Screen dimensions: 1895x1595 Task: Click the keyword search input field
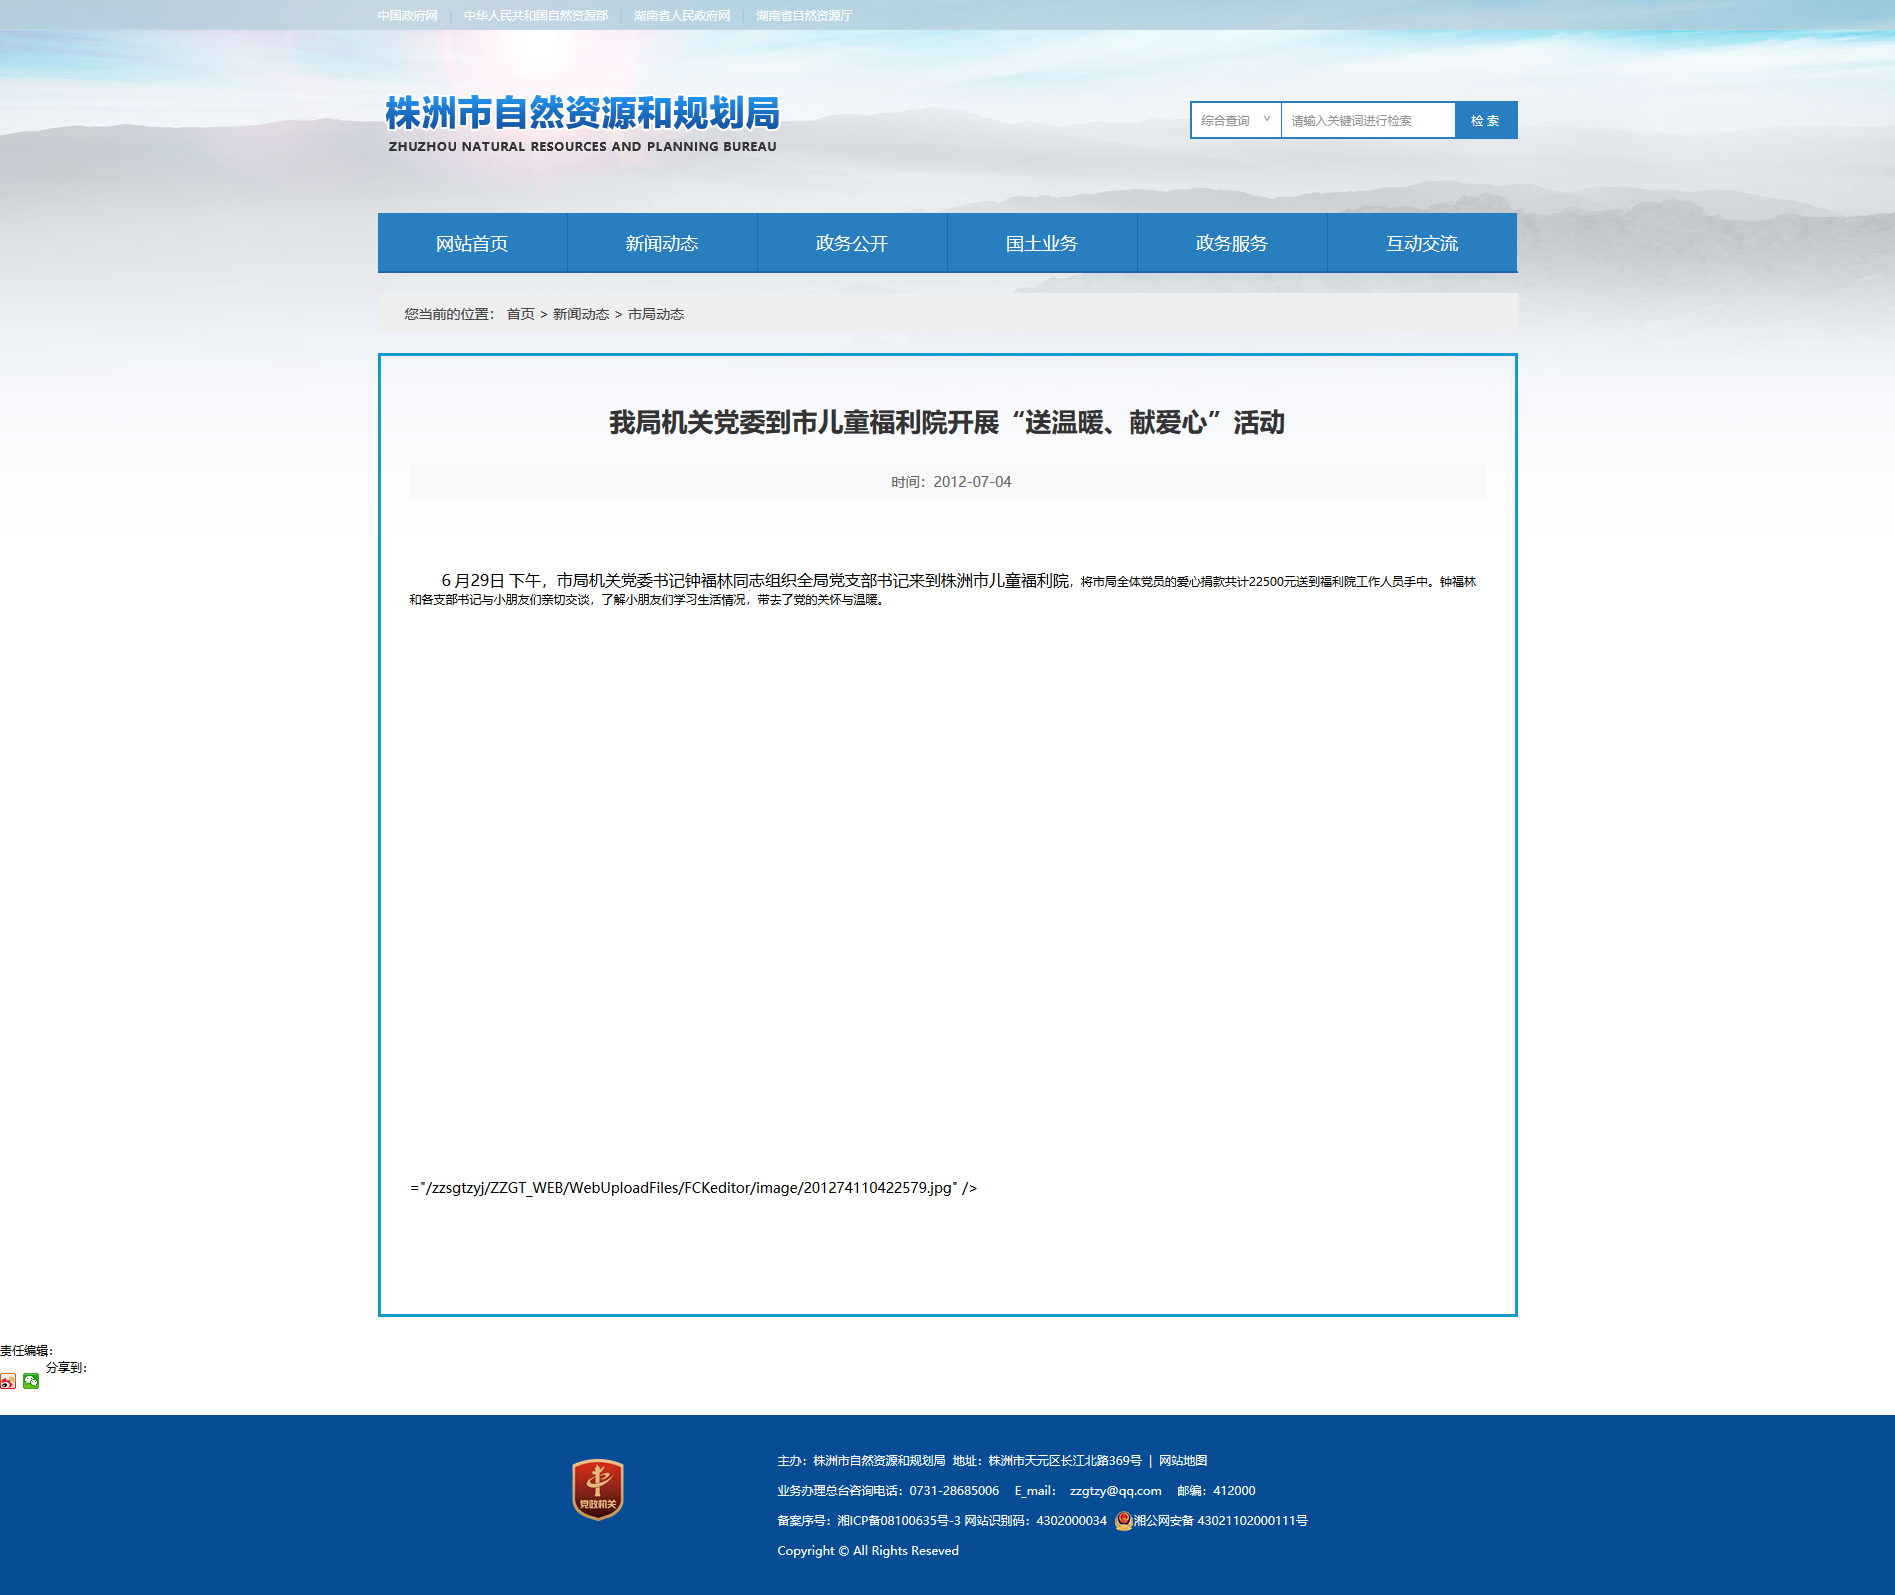(x=1368, y=120)
